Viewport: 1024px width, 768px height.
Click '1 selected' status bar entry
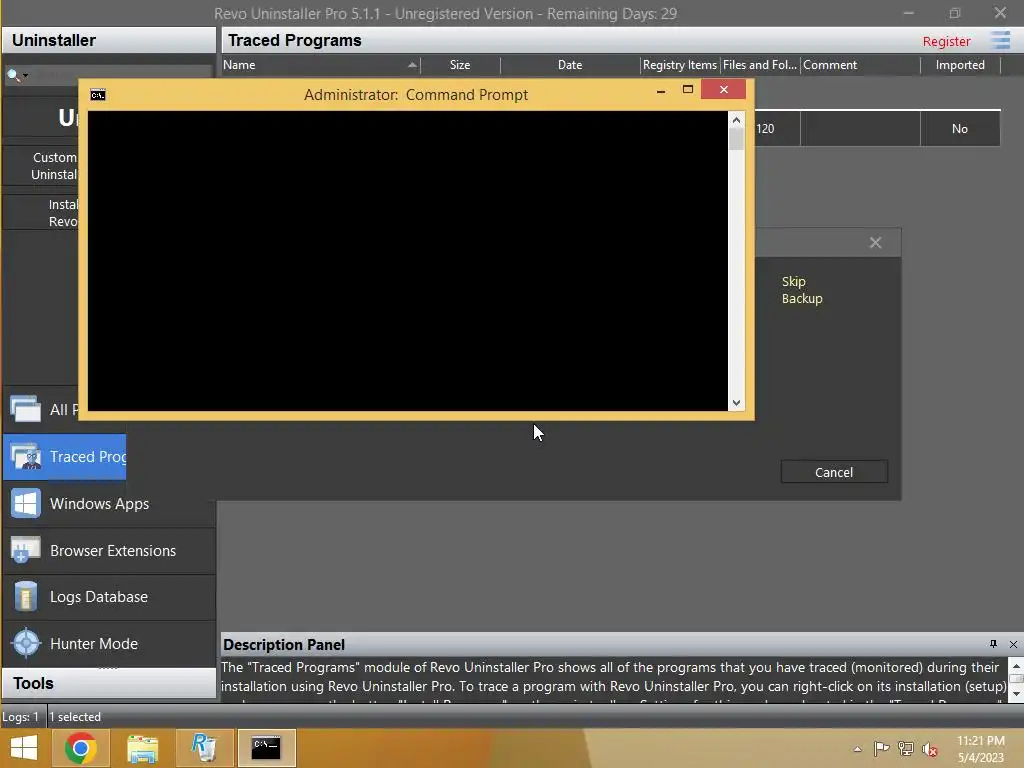click(x=75, y=716)
